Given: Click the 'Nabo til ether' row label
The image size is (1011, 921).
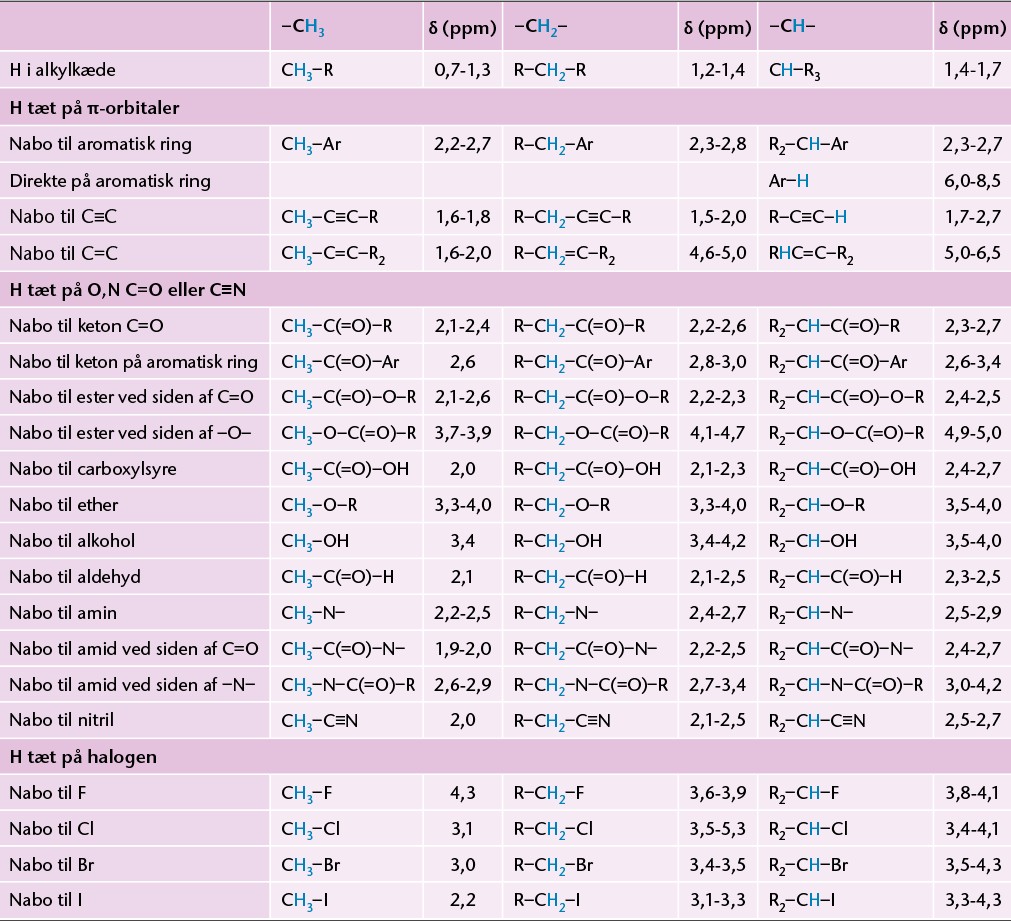Looking at the screenshot, I should [x=64, y=504].
